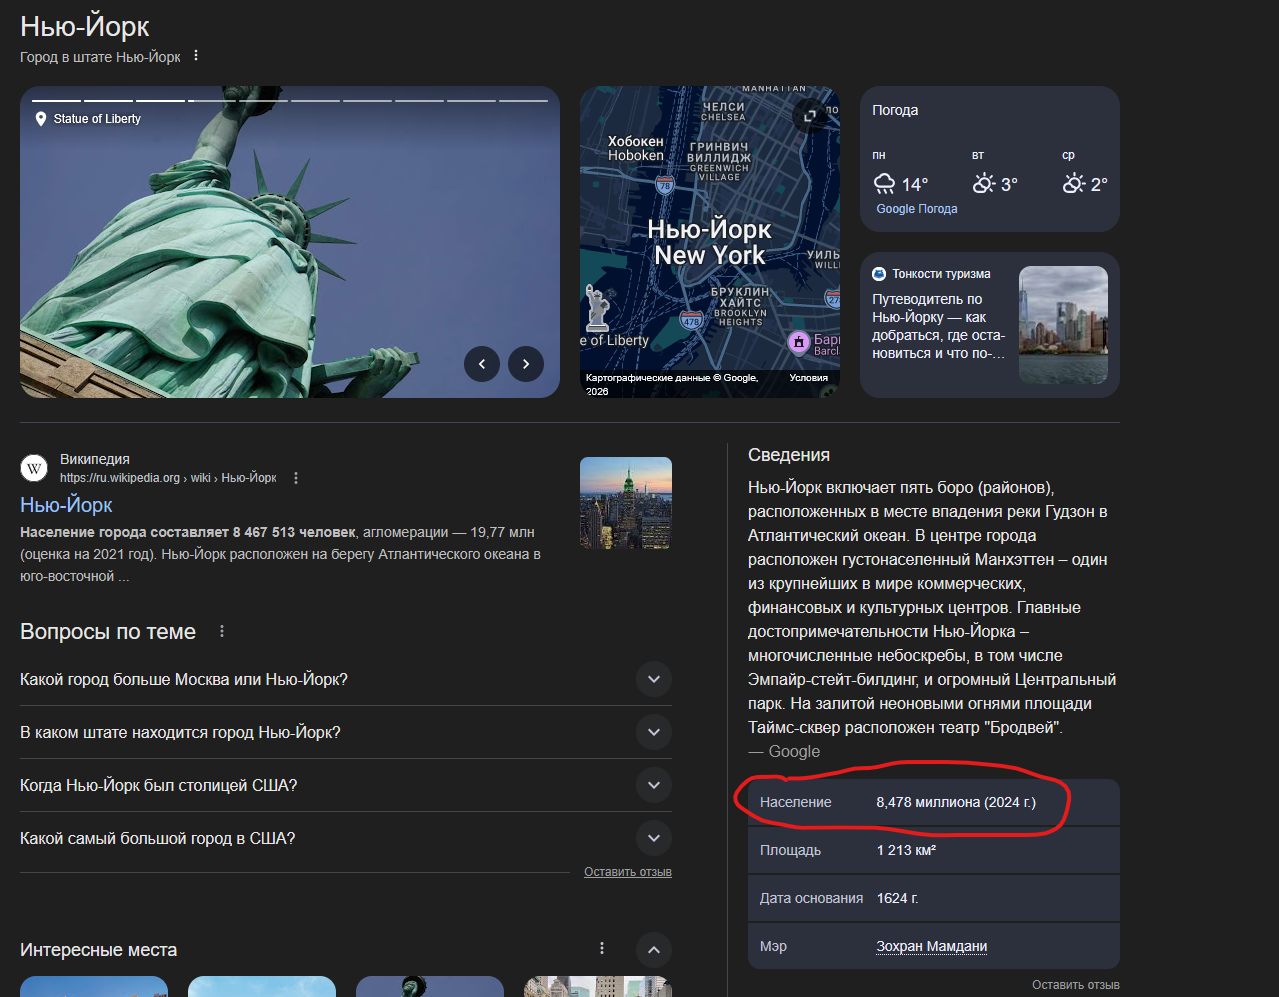Open the Google Погода link

[917, 209]
